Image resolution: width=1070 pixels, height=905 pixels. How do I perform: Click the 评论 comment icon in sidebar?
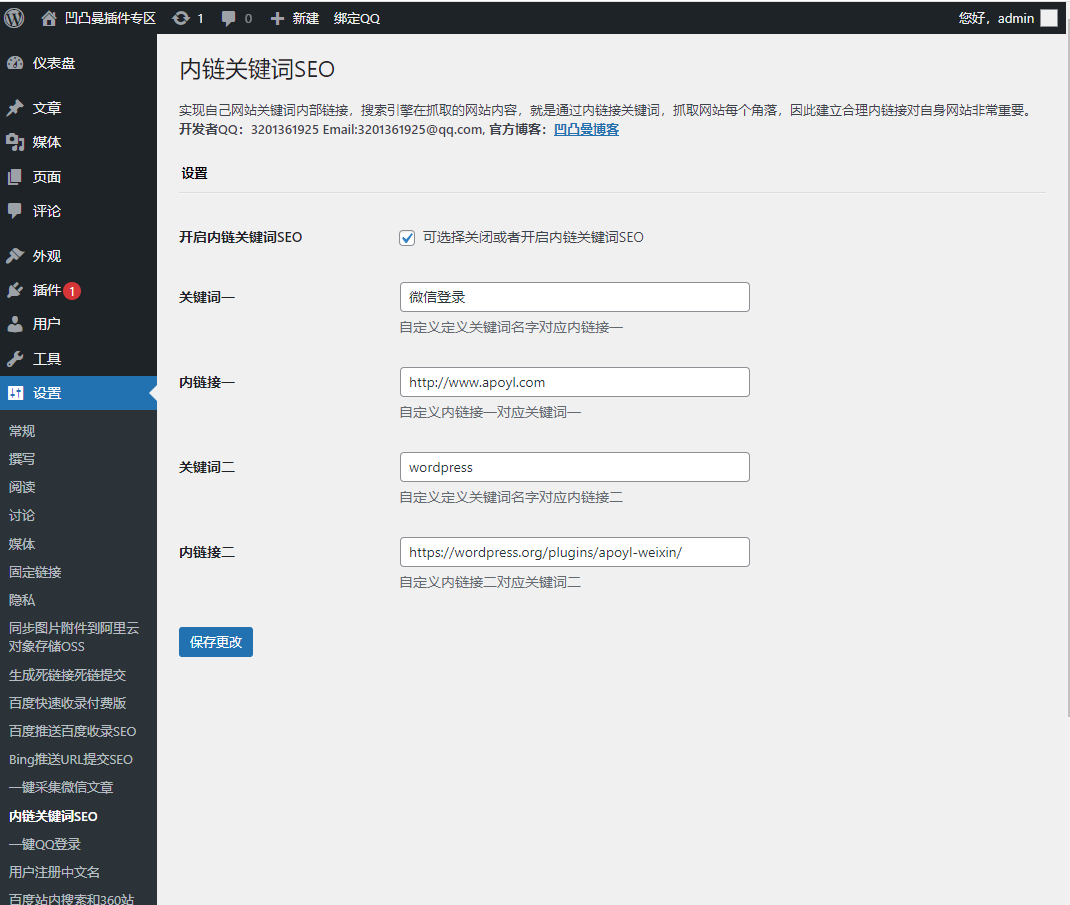pos(15,211)
